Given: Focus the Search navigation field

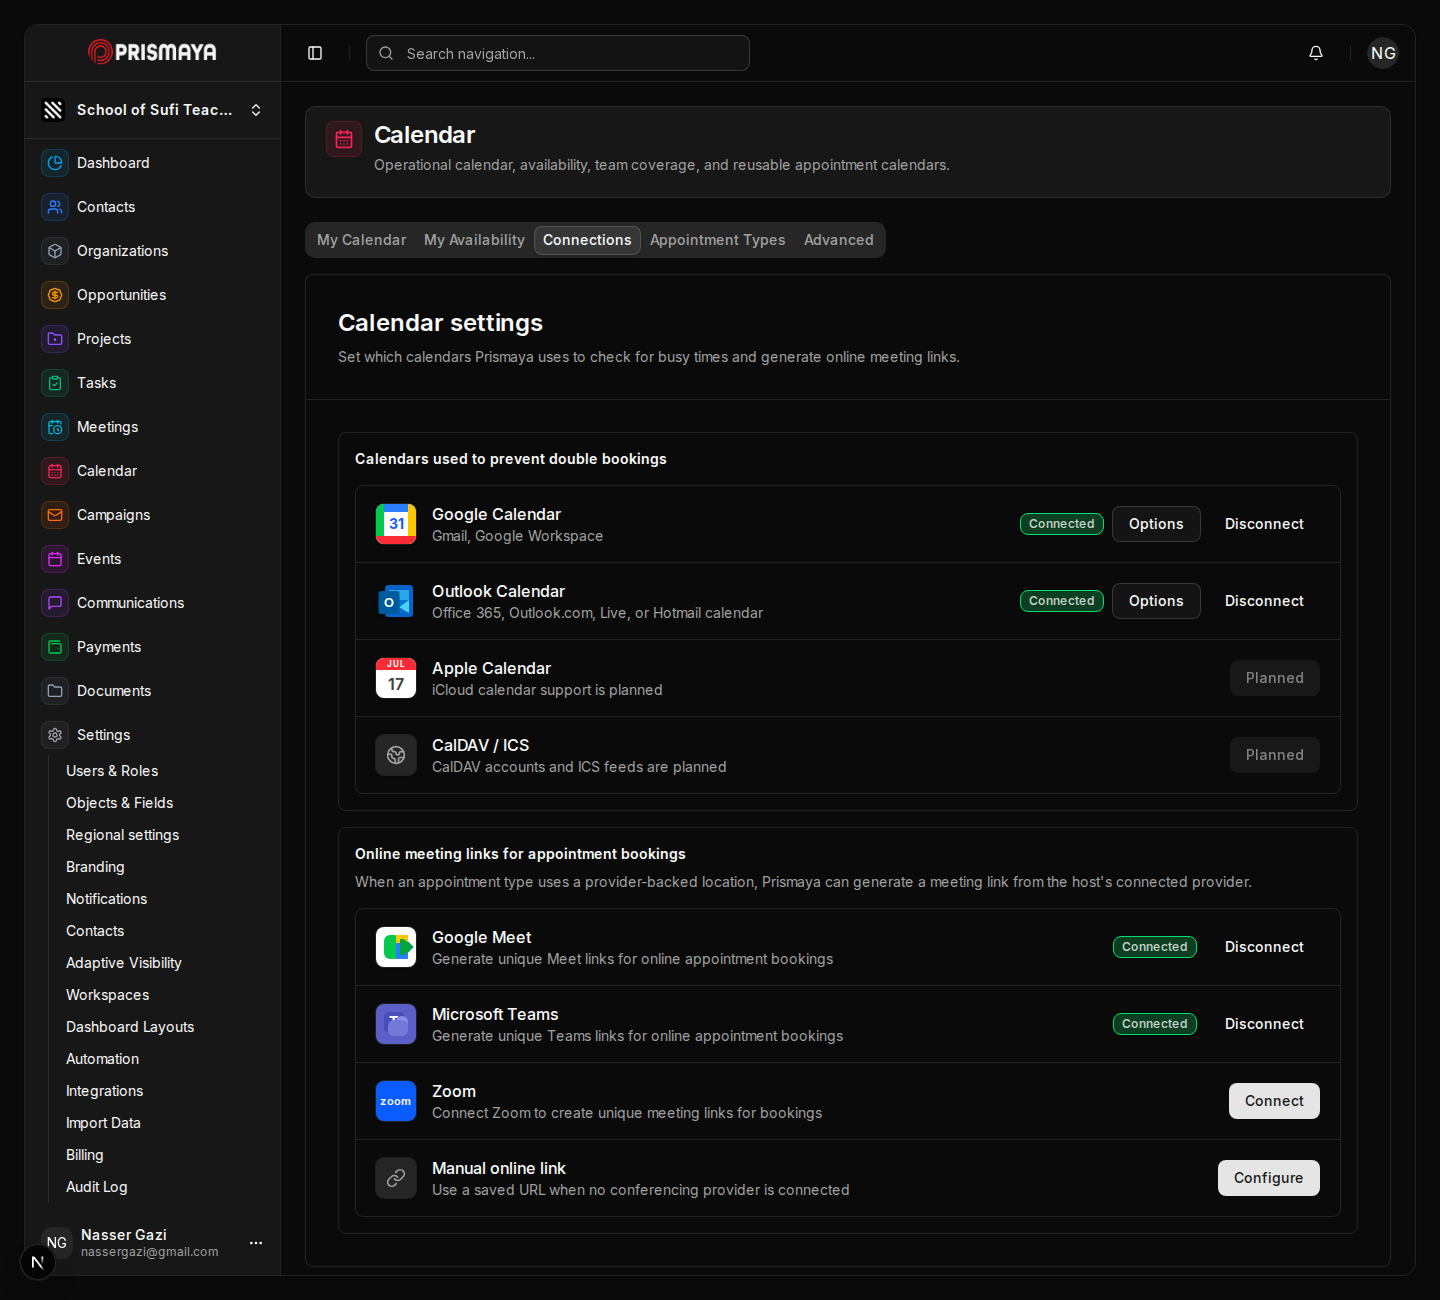Looking at the screenshot, I should (x=558, y=53).
